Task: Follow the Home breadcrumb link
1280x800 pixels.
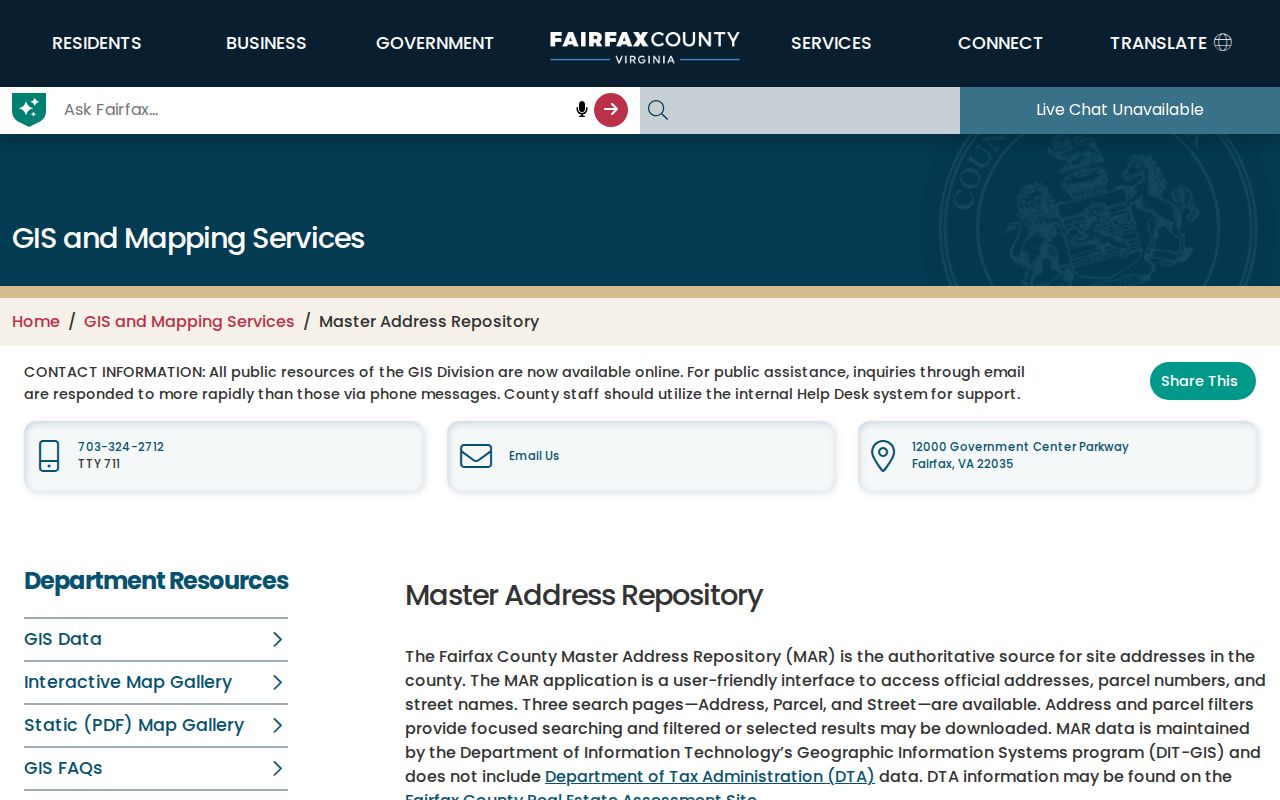Action: point(36,321)
